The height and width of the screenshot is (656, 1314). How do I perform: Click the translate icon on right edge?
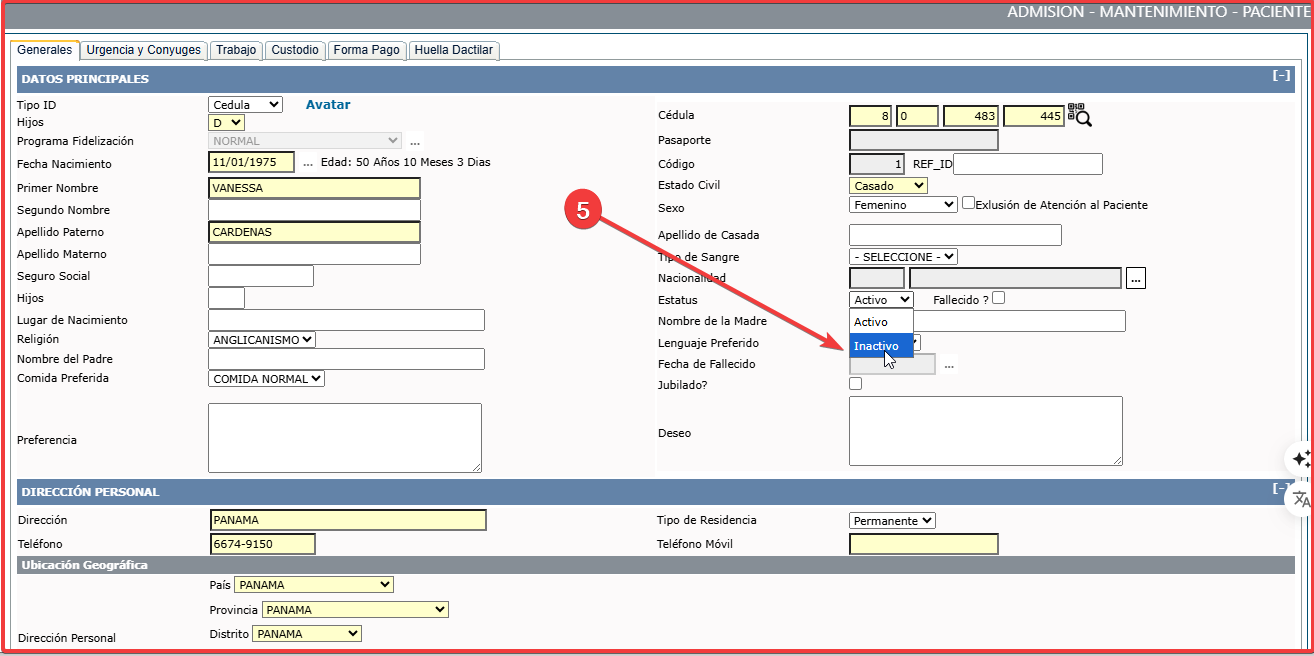[x=1301, y=499]
